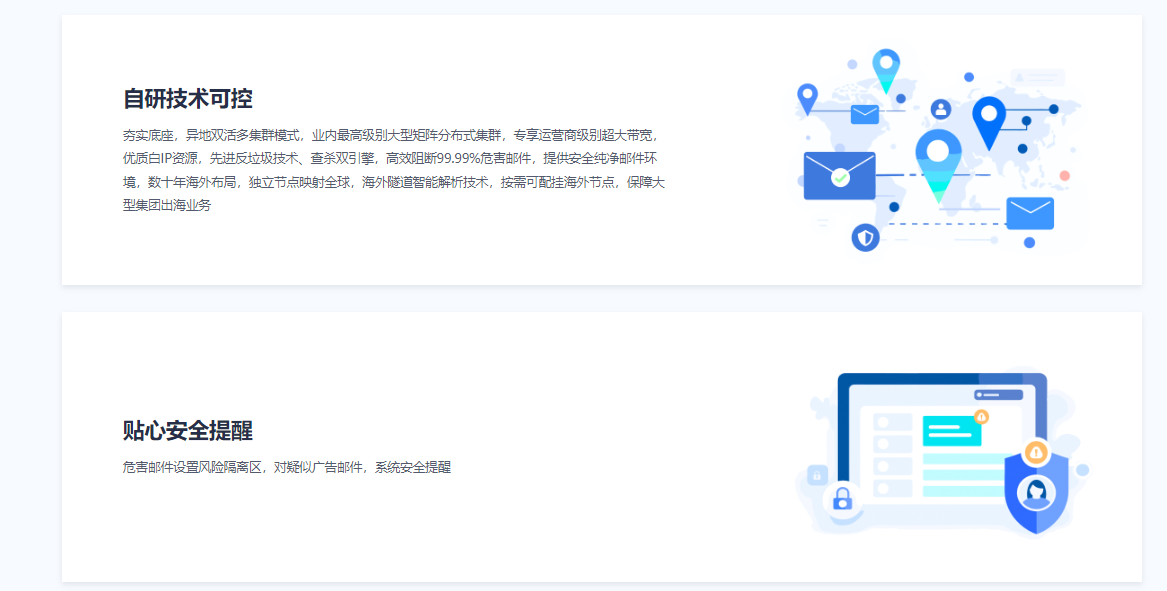This screenshot has height=591, width=1167.
Task: Click the orange warning badge on cyan card
Action: point(981,416)
